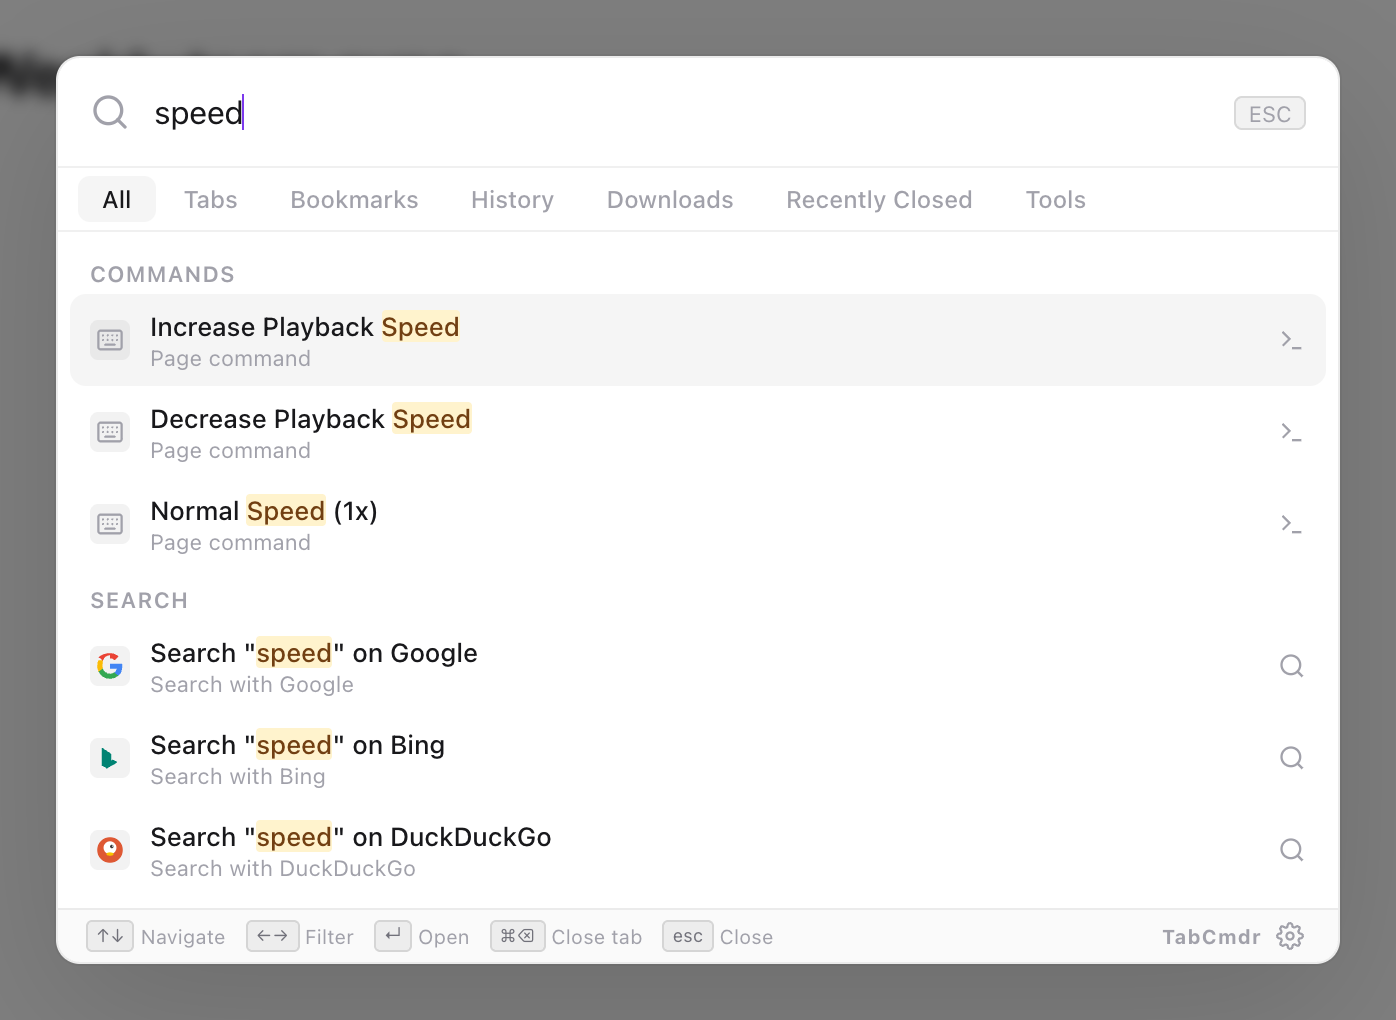Click the esc key hint in footer

[x=688, y=936]
